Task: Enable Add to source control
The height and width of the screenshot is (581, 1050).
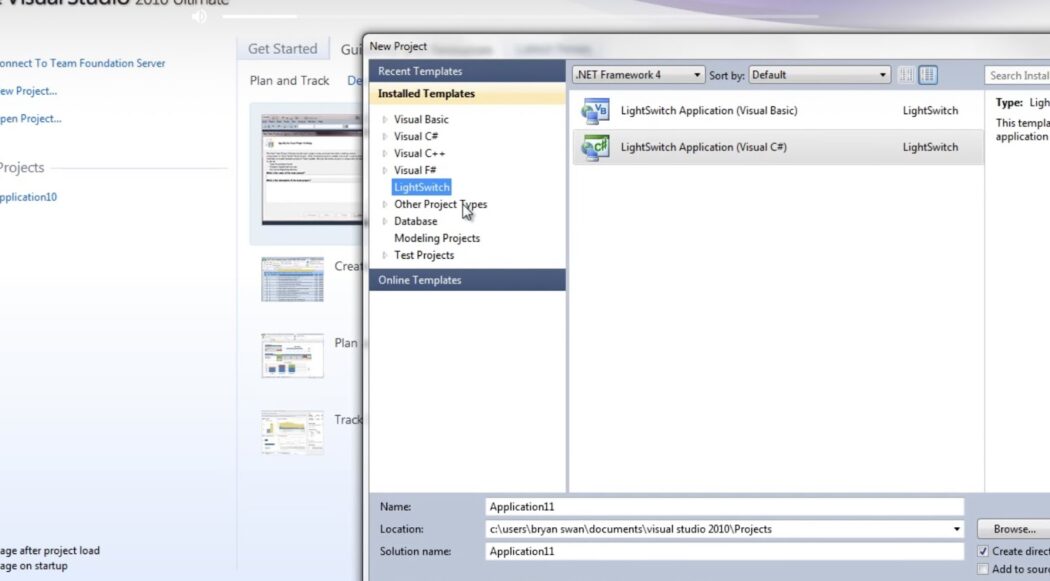Action: point(984,567)
